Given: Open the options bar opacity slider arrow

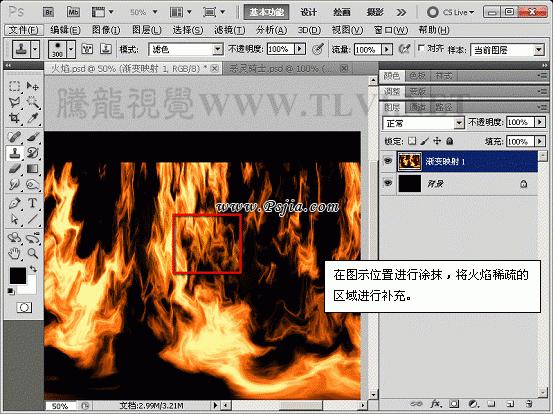Looking at the screenshot, I should (300, 49).
